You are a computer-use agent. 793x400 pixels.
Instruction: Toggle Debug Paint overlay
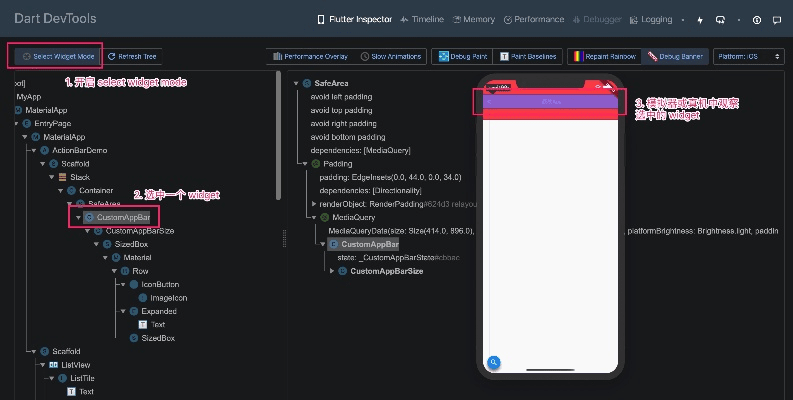click(462, 57)
